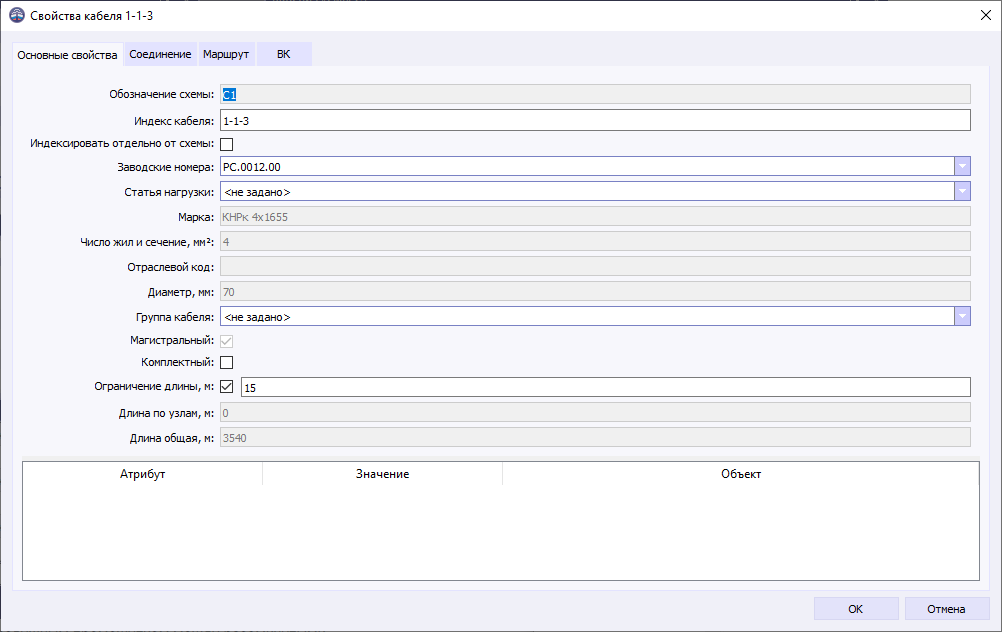The width and height of the screenshot is (1002, 632).
Task: Focus the Ограничение длины value field
Action: pyautogui.click(x=604, y=387)
